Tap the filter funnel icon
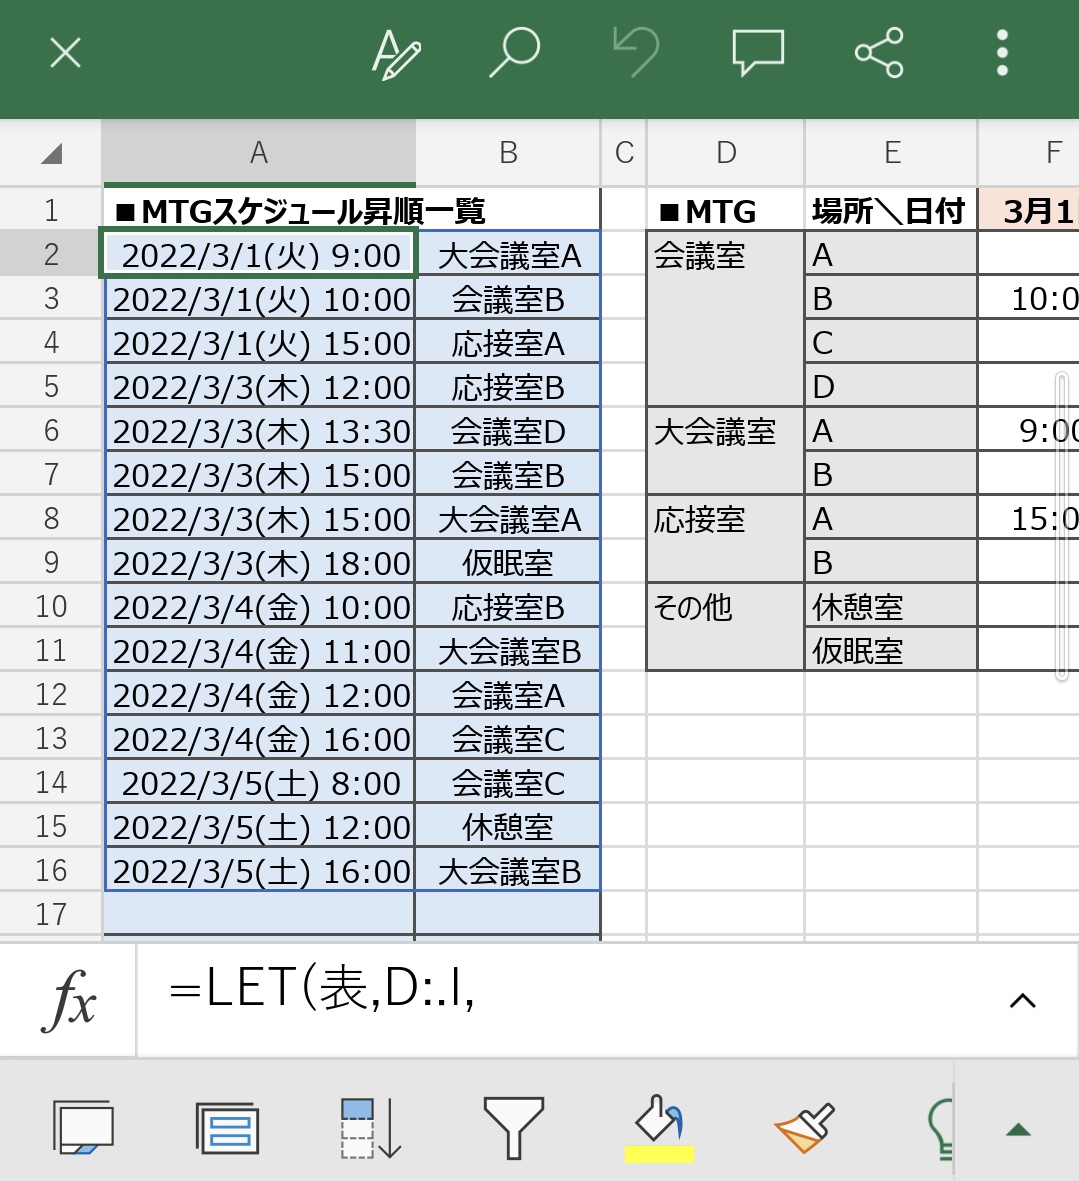 [514, 1128]
